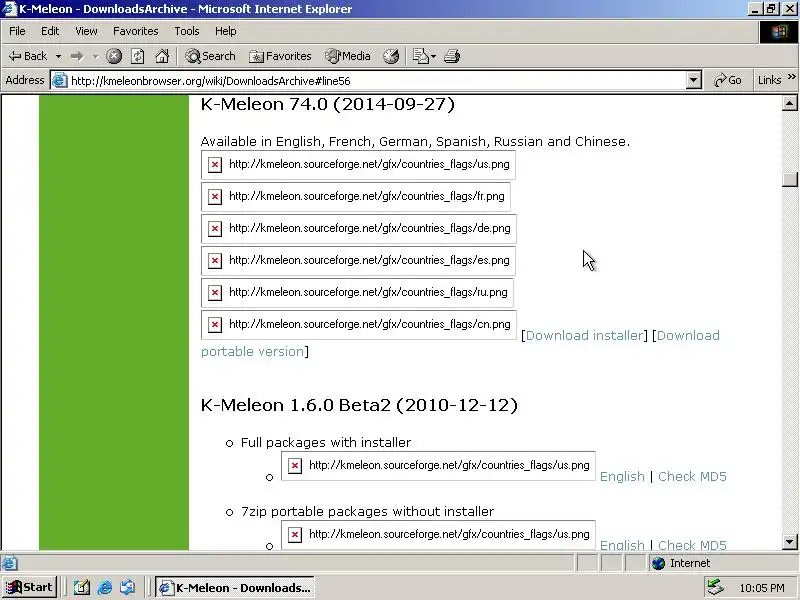Click the broken es.png flag image

click(358, 260)
